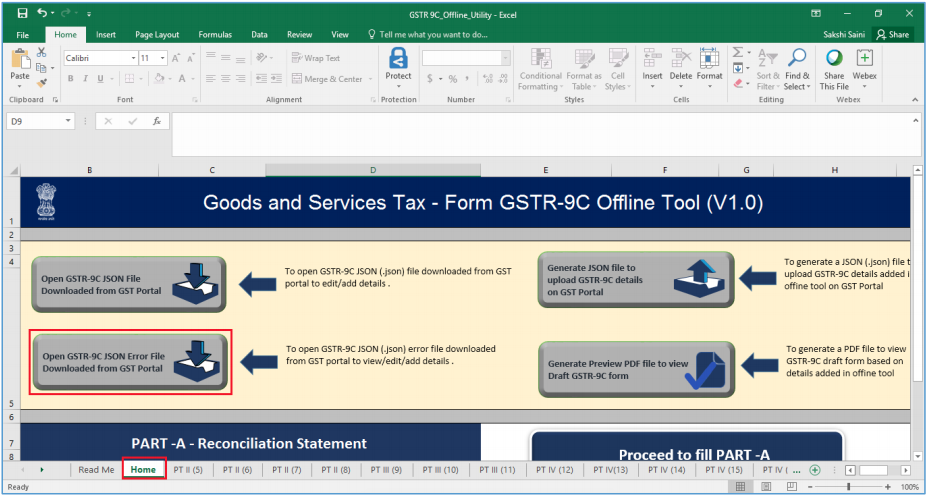This screenshot has height=495, width=928.
Task: Toggle Italic formatting
Action: point(85,79)
